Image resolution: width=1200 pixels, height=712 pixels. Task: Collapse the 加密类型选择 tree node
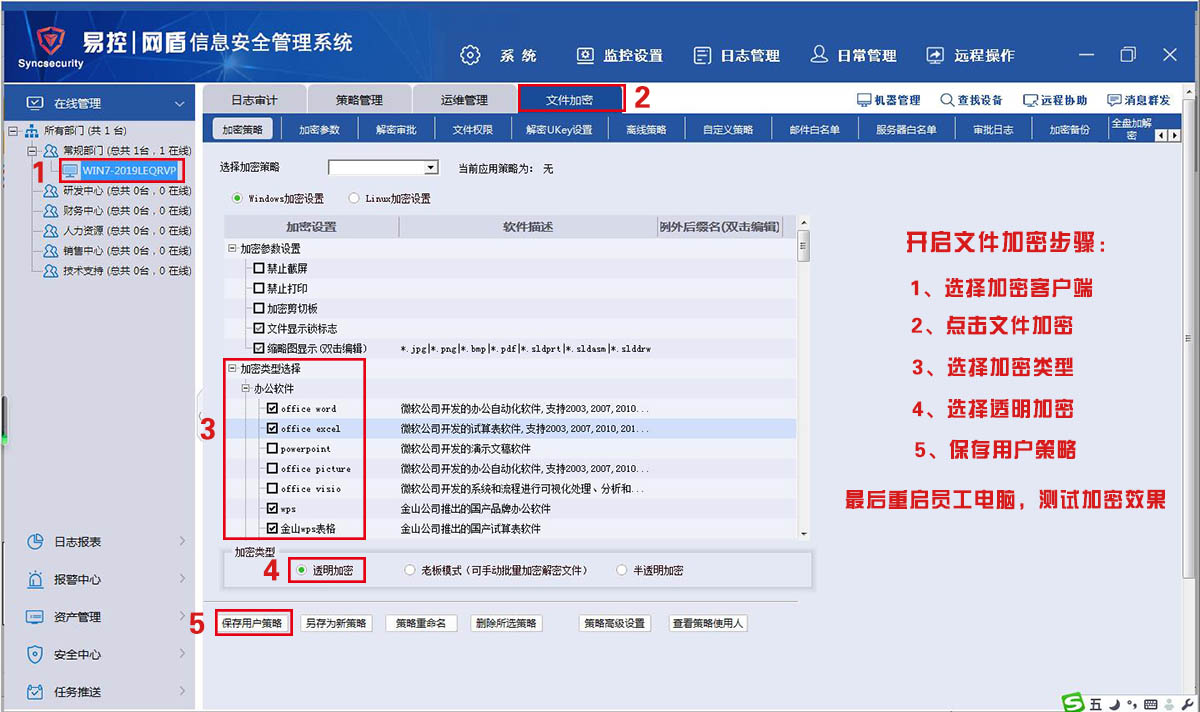(232, 369)
